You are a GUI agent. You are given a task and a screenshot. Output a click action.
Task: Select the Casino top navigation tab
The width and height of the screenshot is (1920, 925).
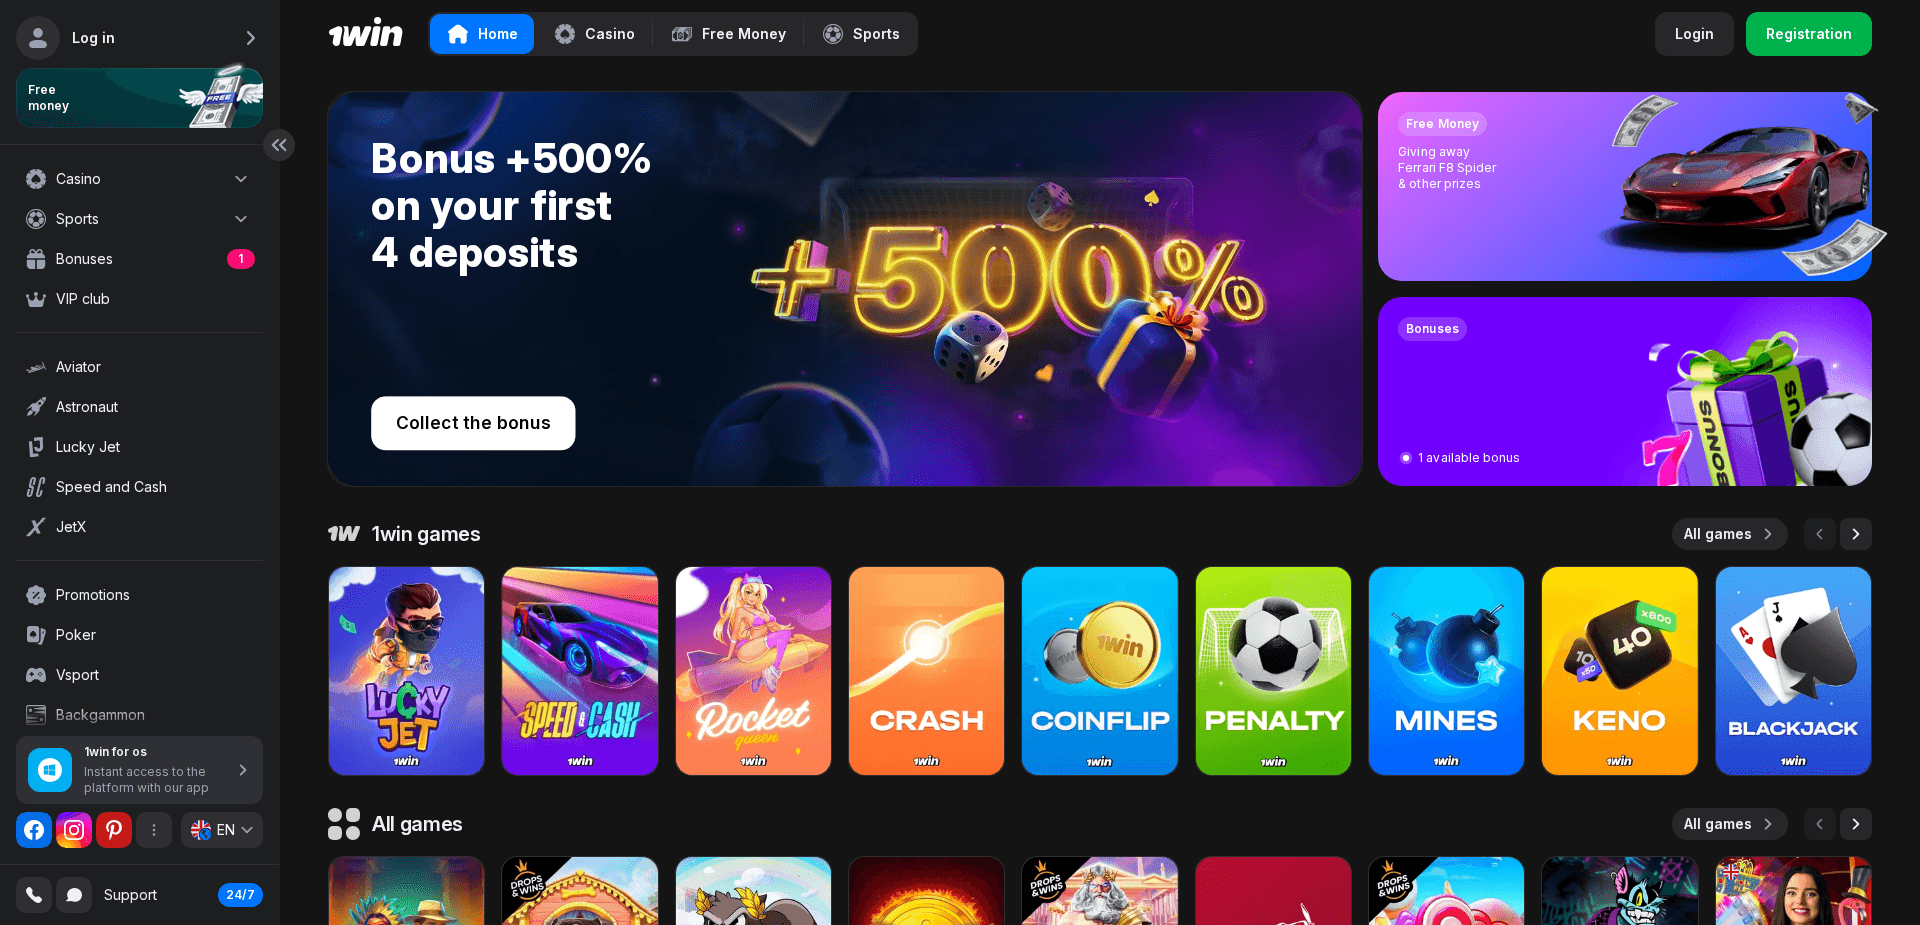coord(595,34)
